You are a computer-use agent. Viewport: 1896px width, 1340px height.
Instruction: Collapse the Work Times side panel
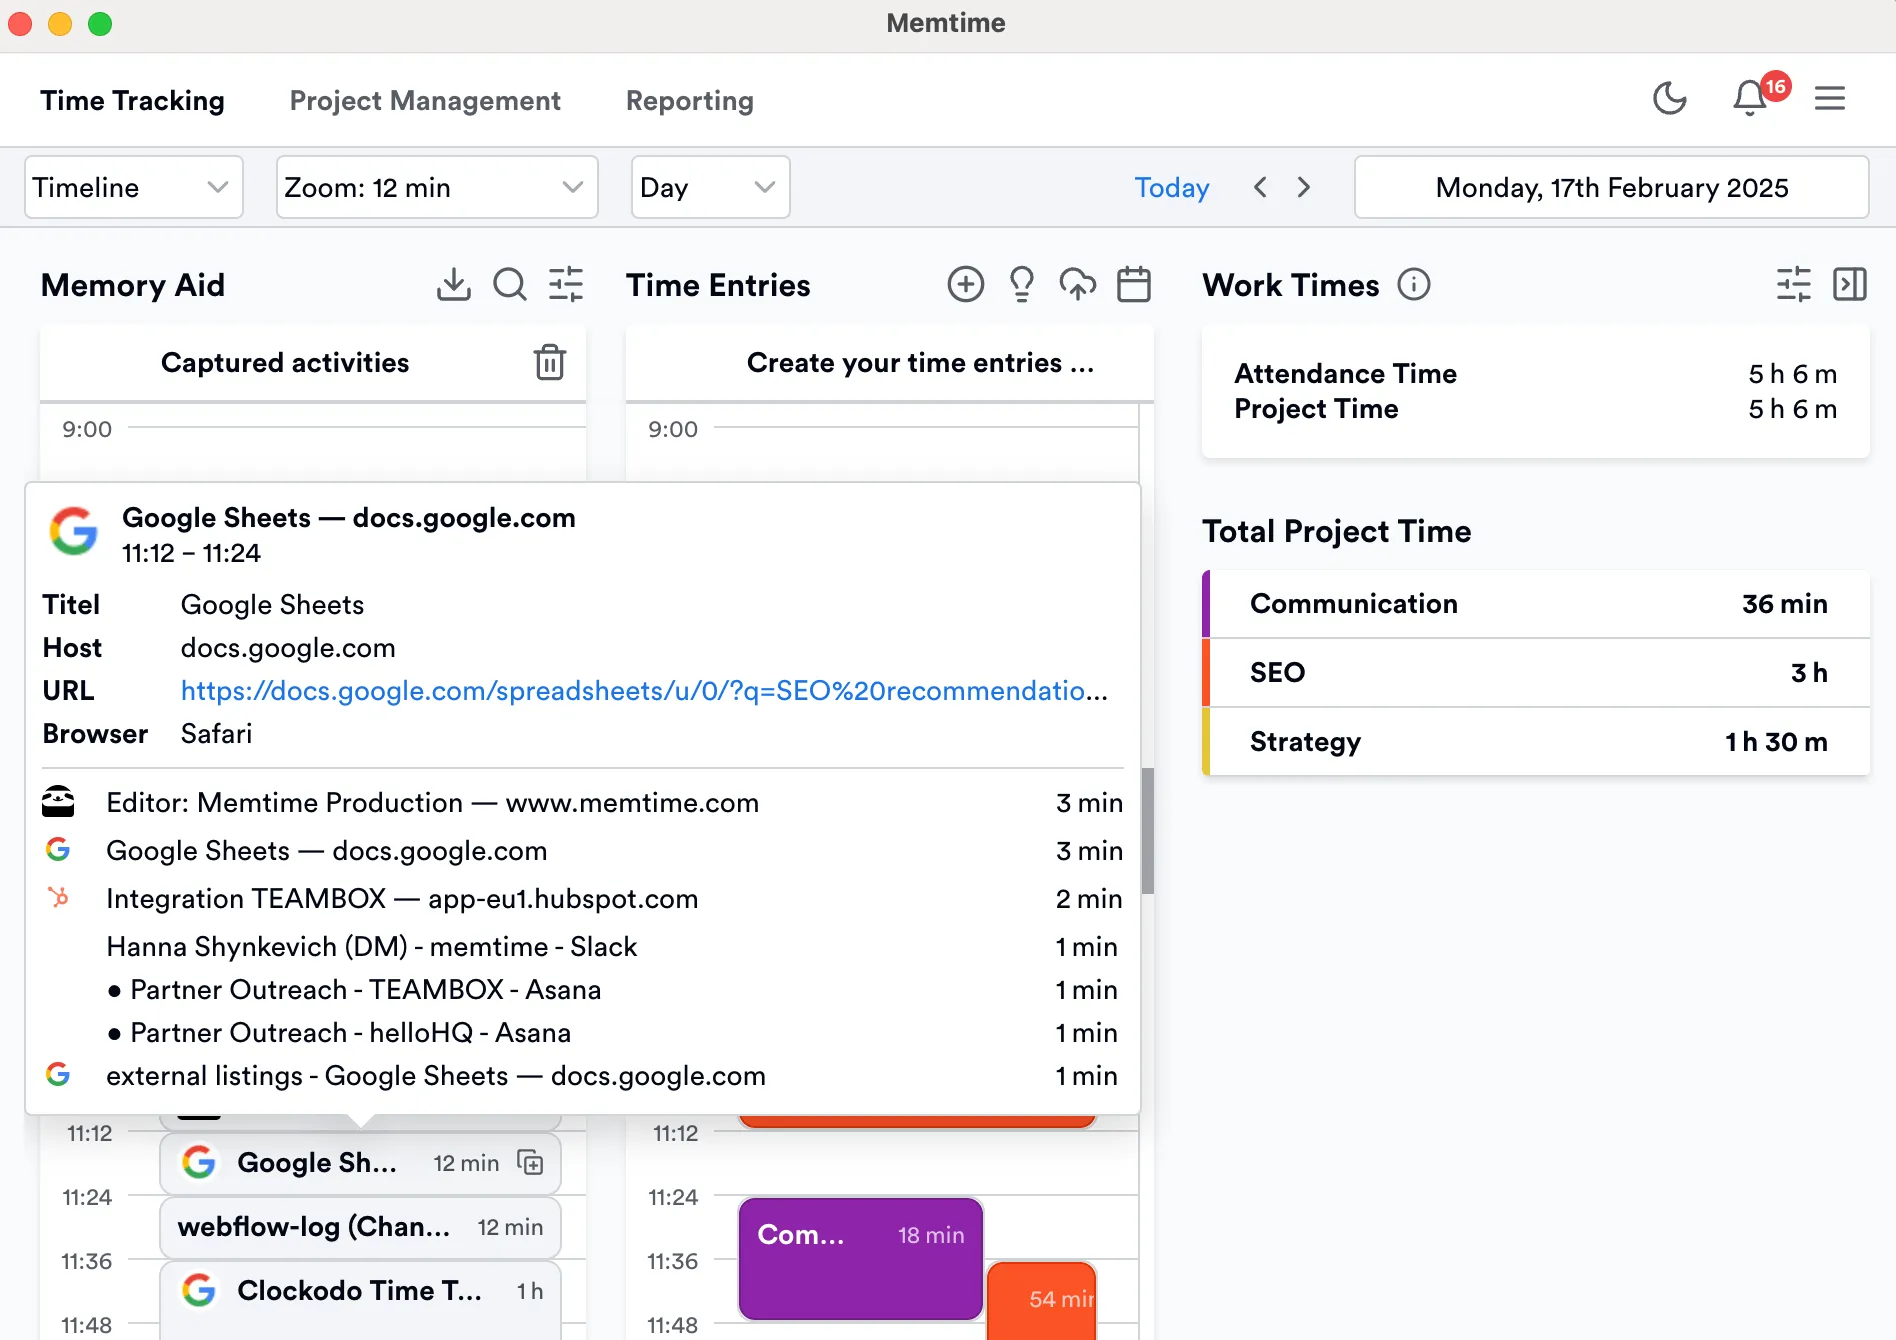[x=1850, y=284]
